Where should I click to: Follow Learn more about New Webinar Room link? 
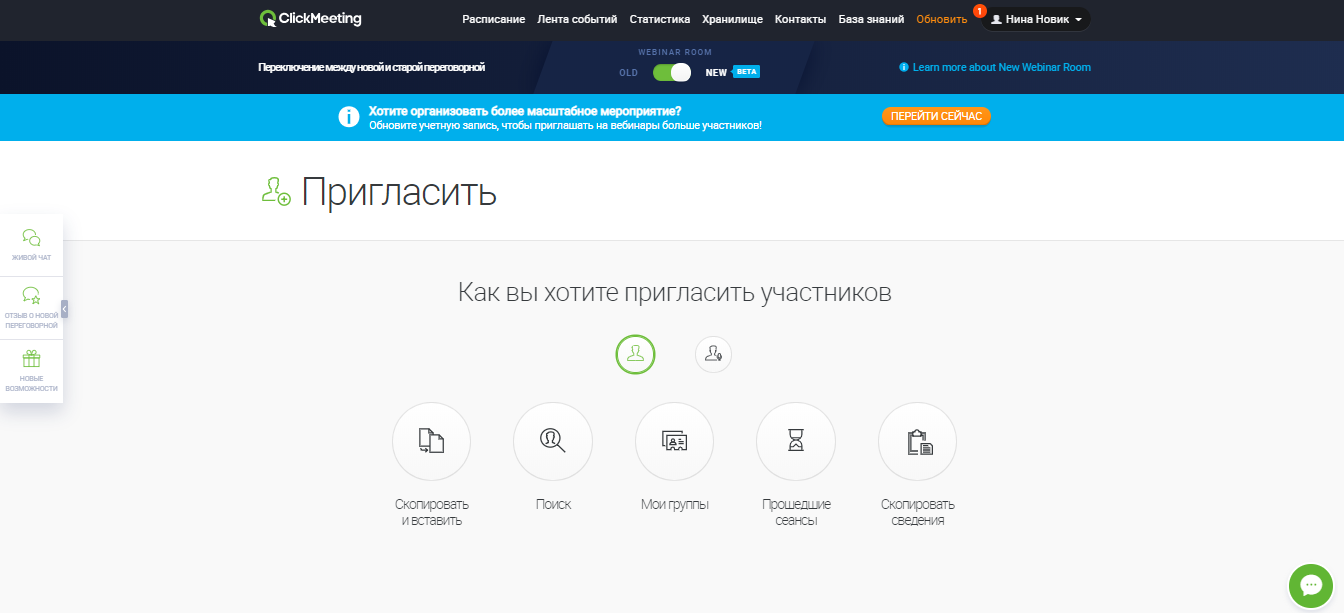(1001, 67)
